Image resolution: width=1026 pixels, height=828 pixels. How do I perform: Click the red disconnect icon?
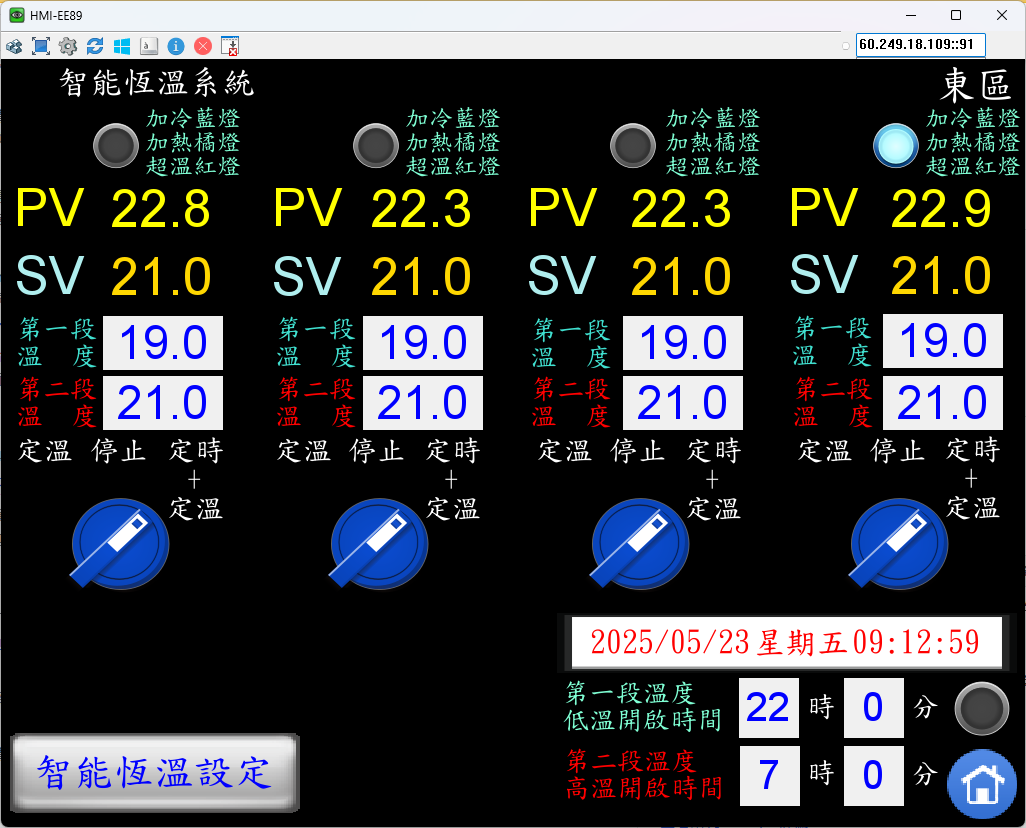pyautogui.click(x=203, y=46)
